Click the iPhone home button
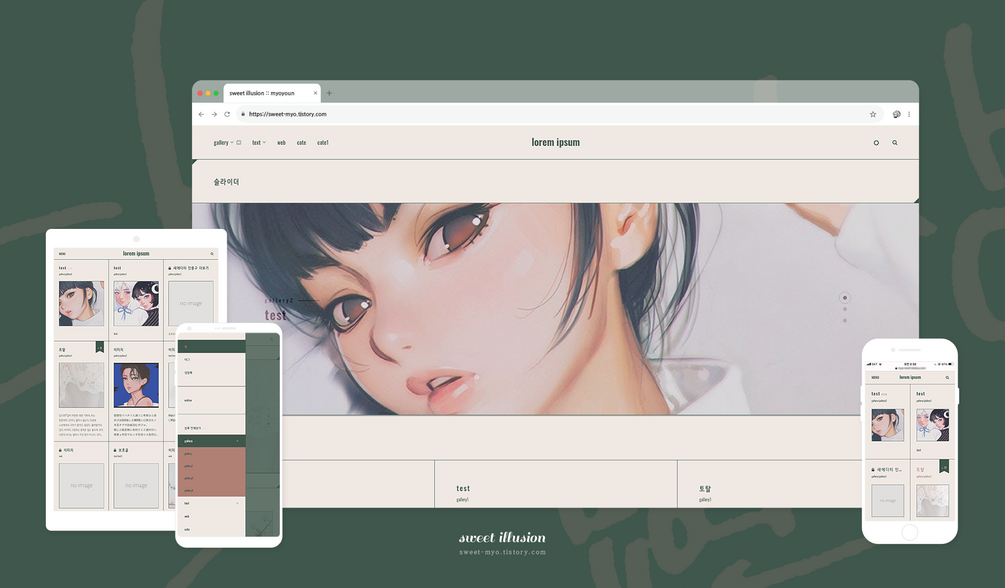The width and height of the screenshot is (1005, 588). 909,532
